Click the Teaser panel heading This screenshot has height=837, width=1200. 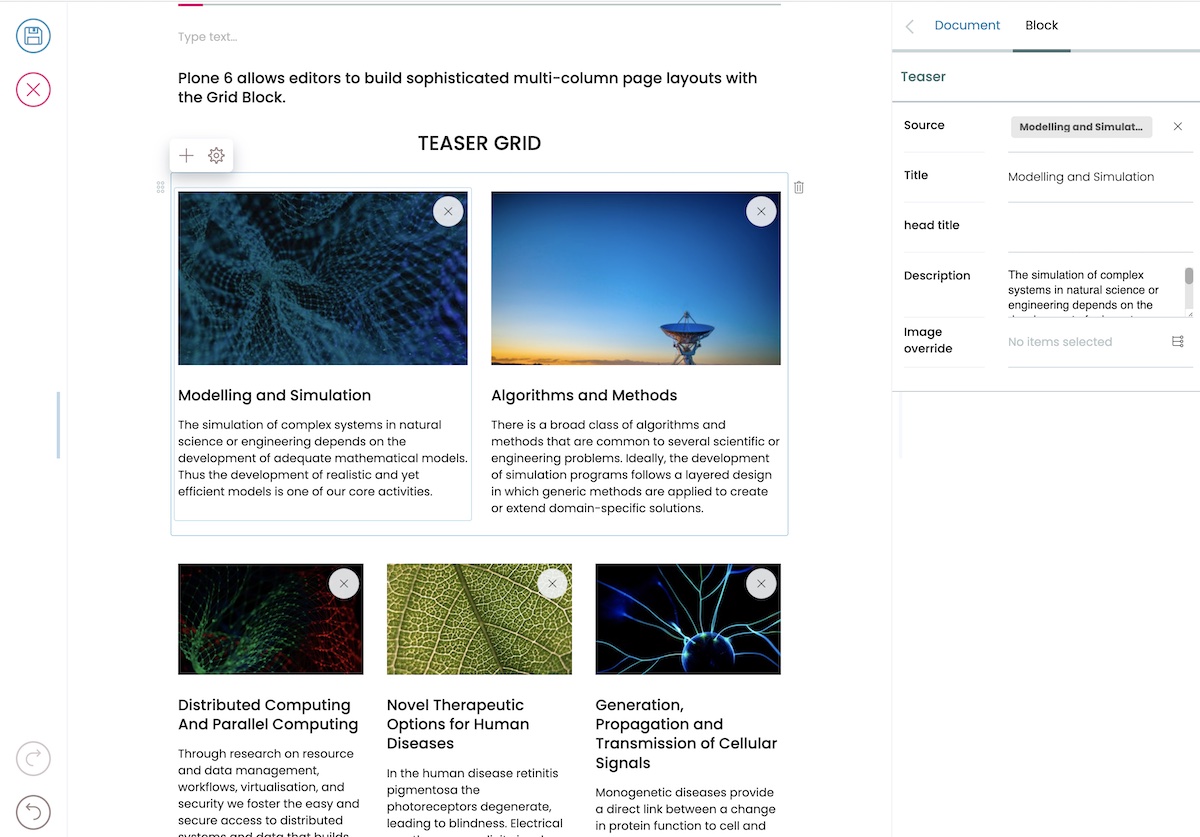point(923,77)
